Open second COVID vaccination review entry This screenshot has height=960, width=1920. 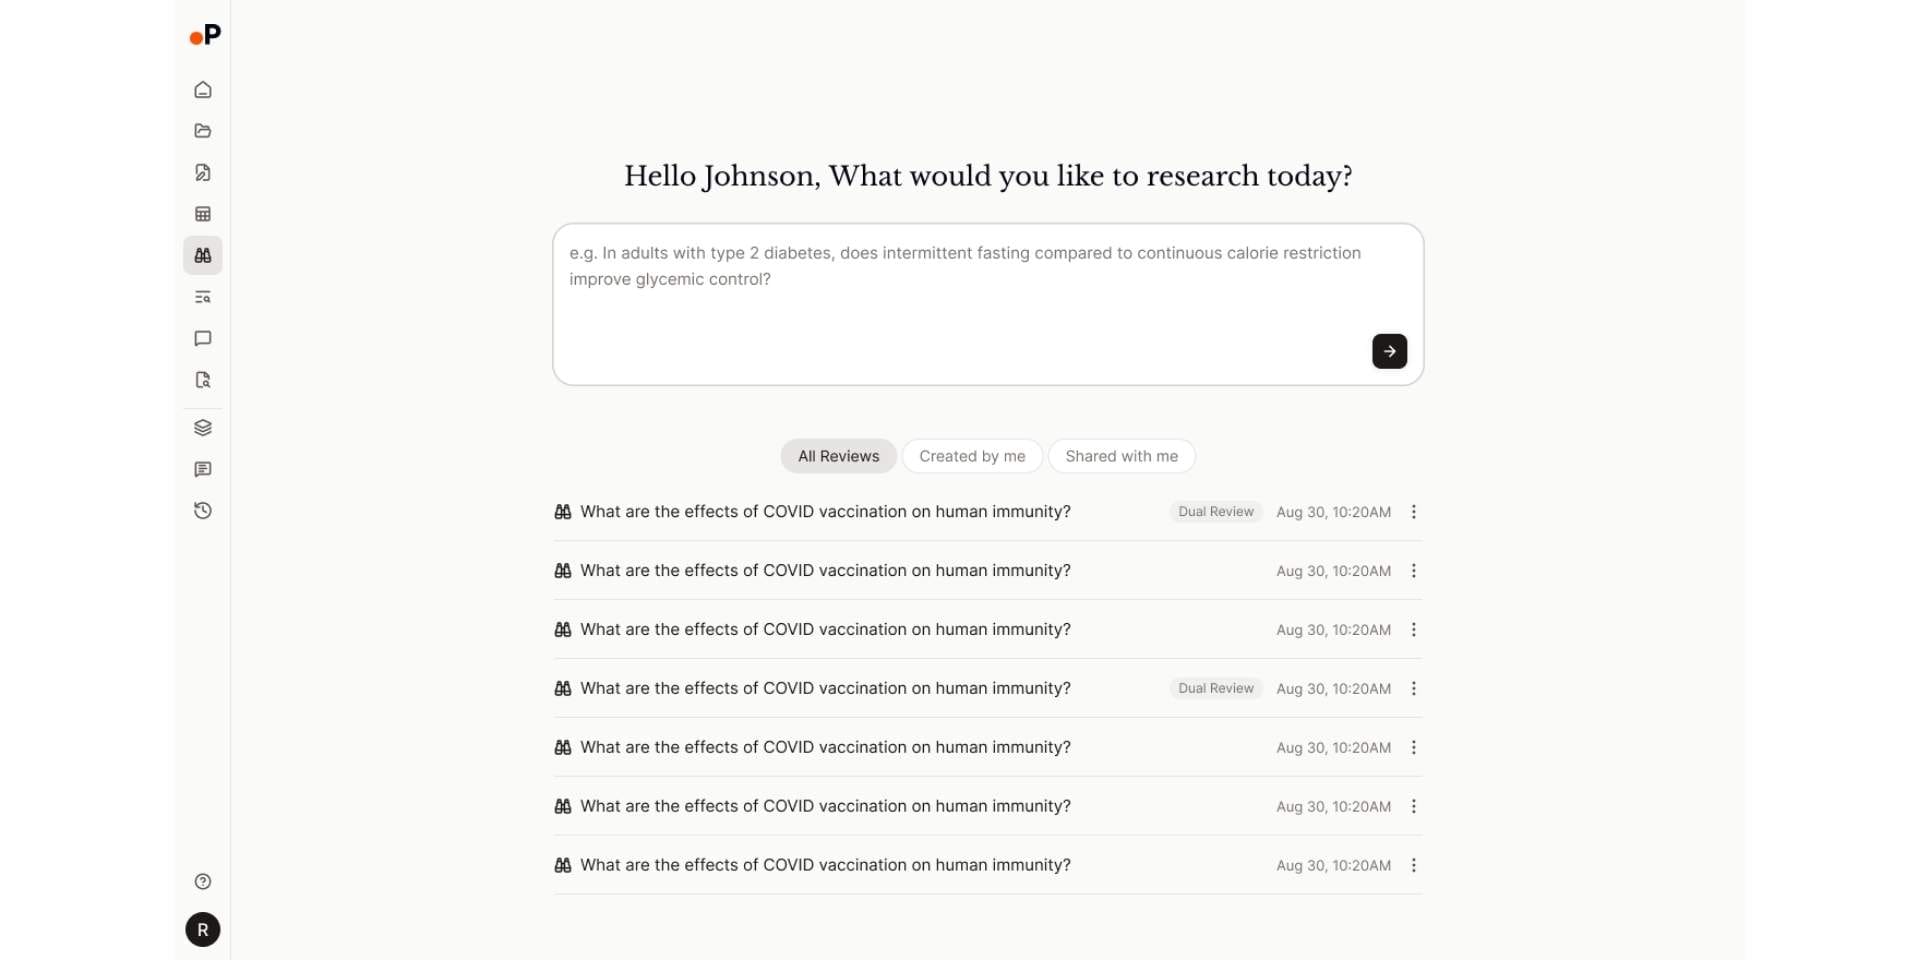pyautogui.click(x=987, y=571)
